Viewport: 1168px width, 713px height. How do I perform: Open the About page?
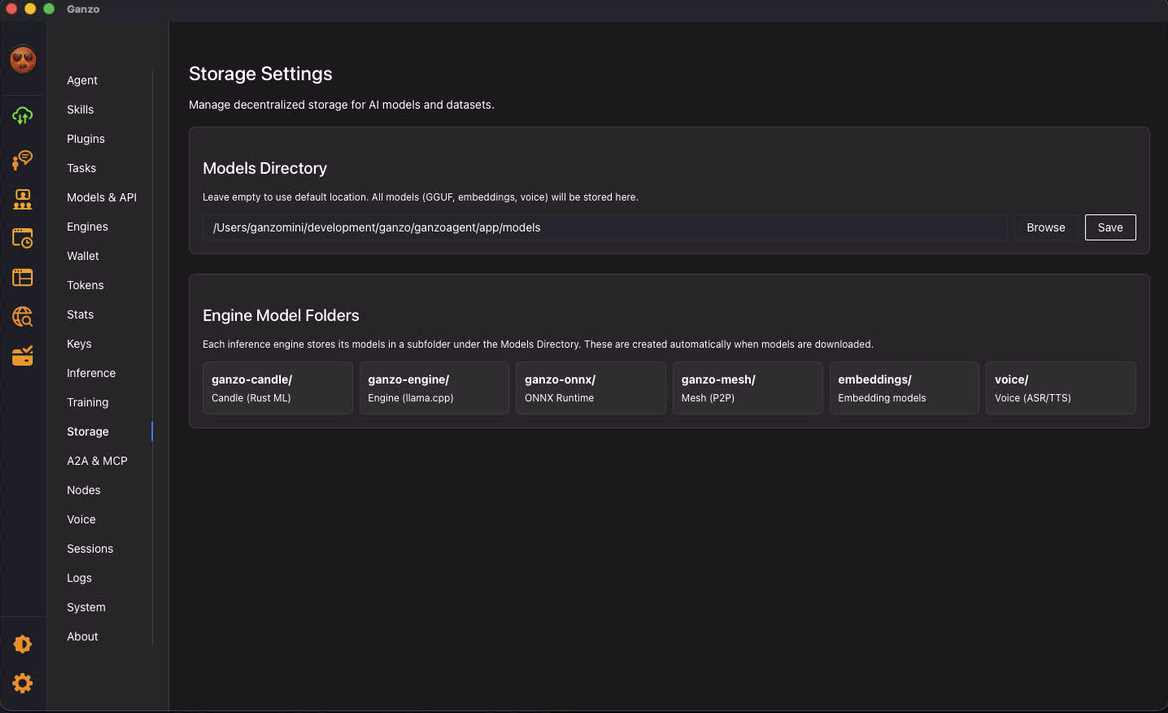pos(82,637)
